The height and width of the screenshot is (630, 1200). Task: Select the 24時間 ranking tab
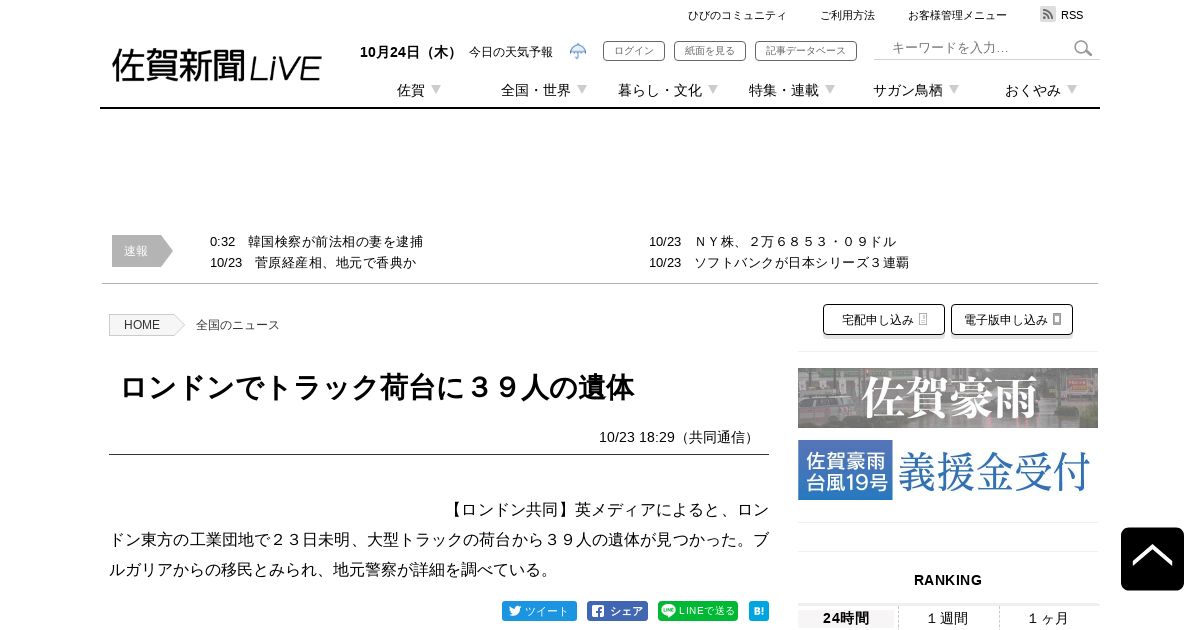tap(846, 618)
